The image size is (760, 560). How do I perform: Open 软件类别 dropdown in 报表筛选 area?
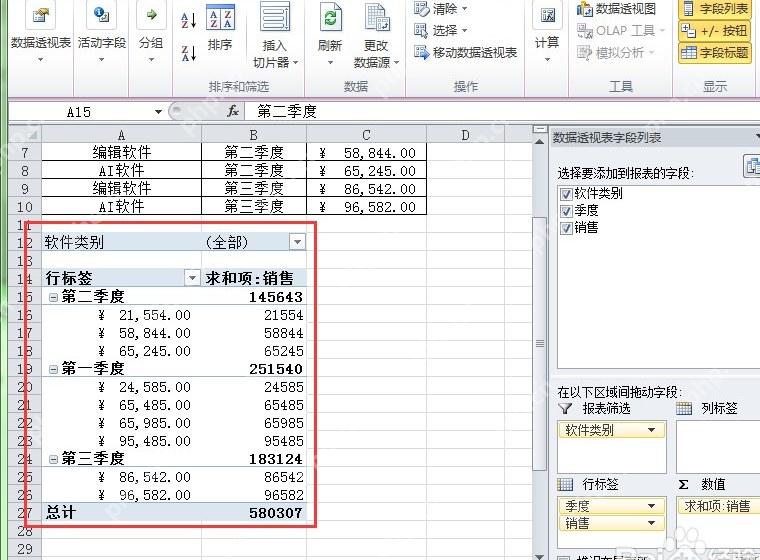click(x=651, y=430)
